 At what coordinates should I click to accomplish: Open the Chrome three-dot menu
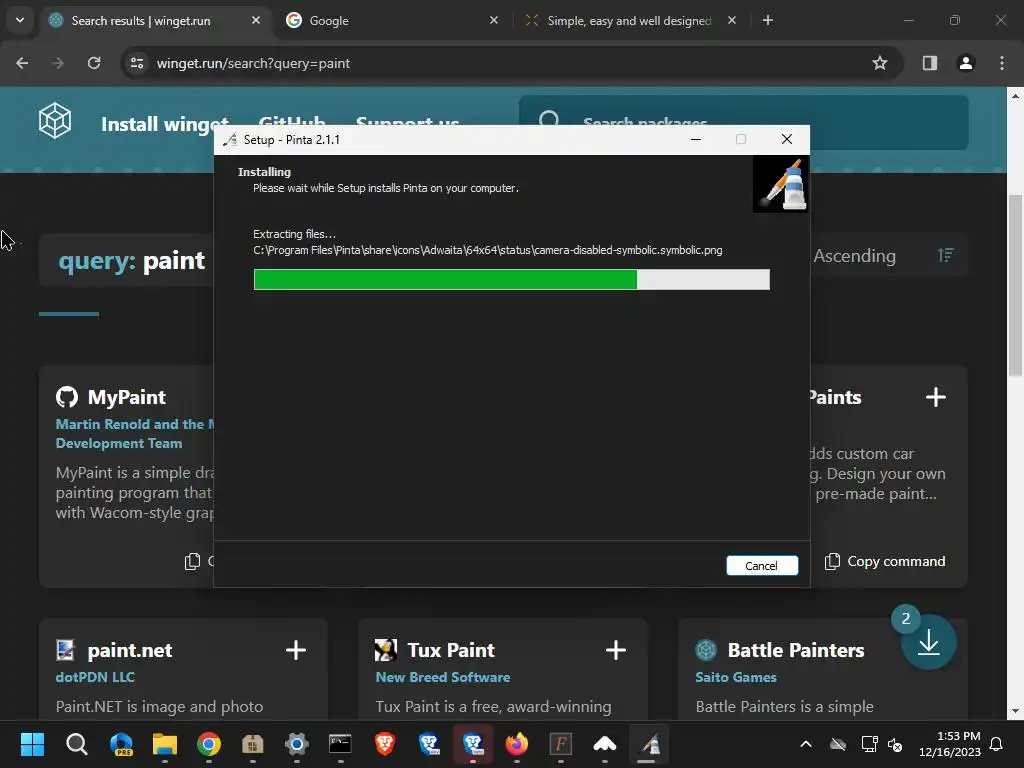tap(1002, 63)
